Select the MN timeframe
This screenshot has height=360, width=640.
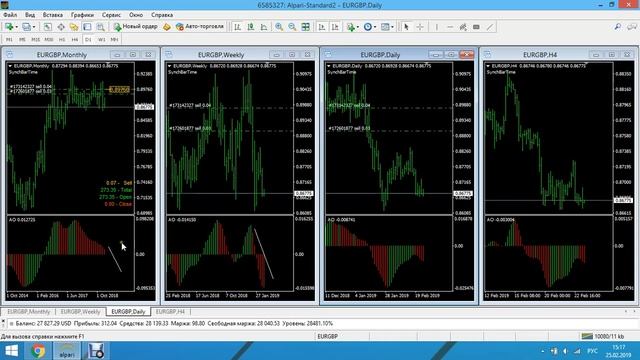(114, 40)
